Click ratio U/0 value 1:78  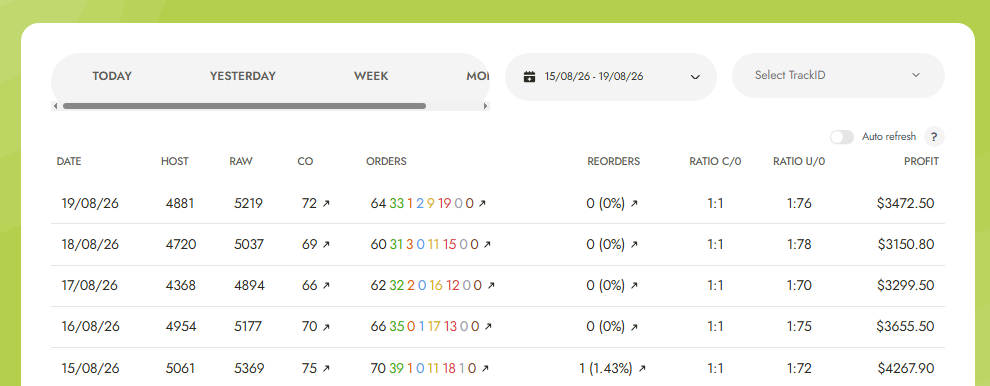pos(799,244)
